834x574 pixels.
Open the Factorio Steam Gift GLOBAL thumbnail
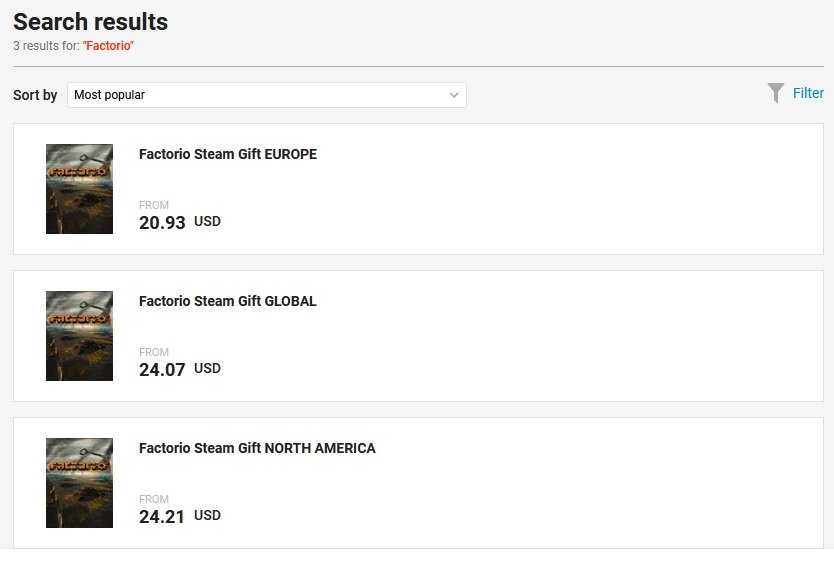coord(79,336)
